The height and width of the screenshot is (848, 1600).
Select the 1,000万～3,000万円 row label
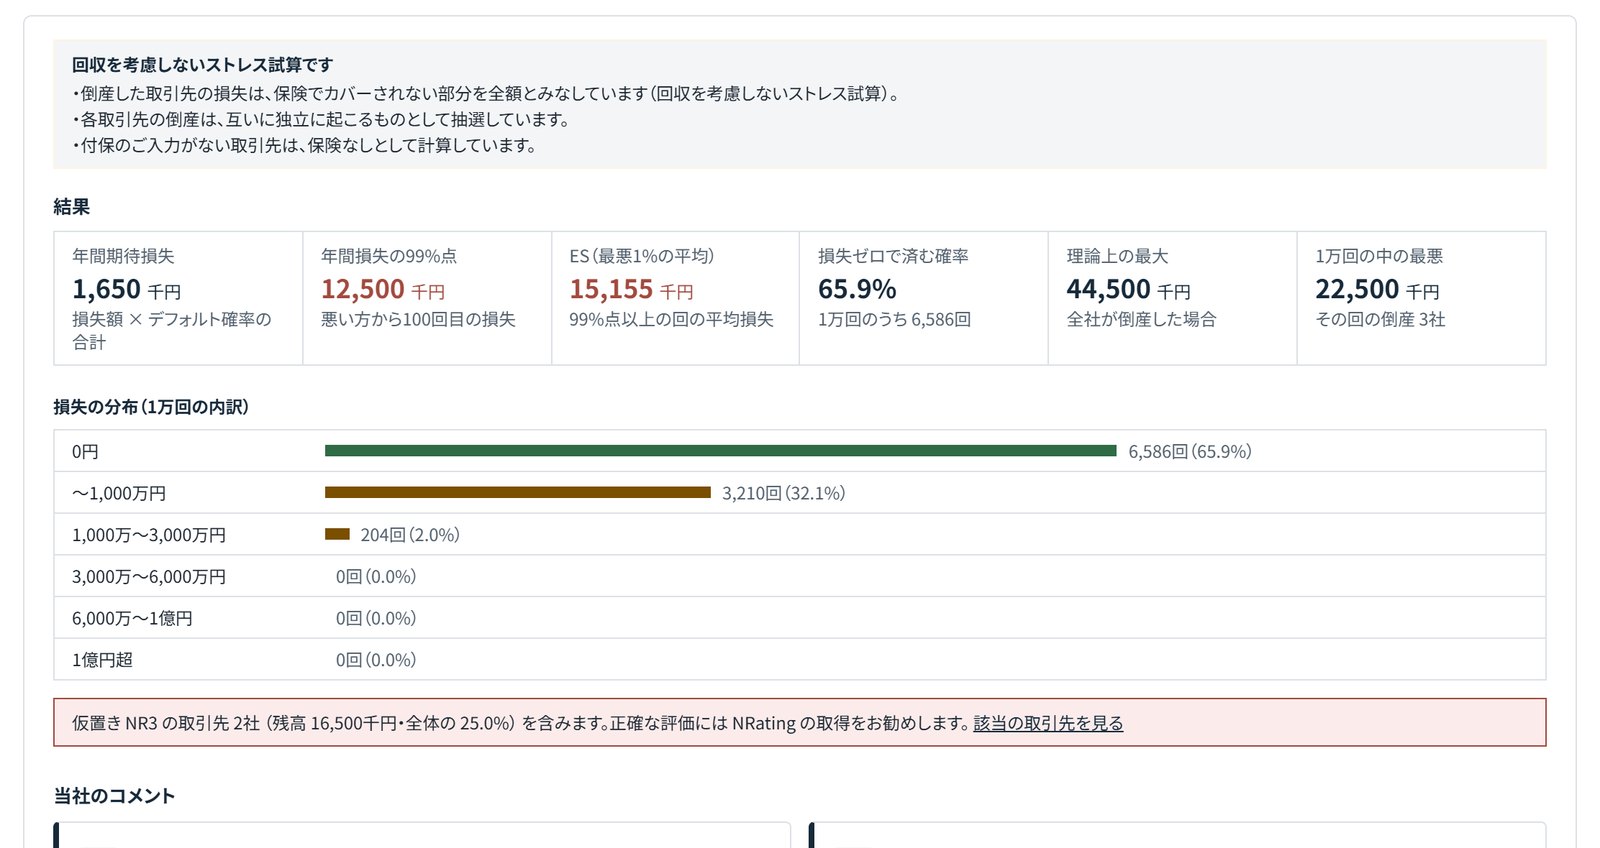coord(149,535)
